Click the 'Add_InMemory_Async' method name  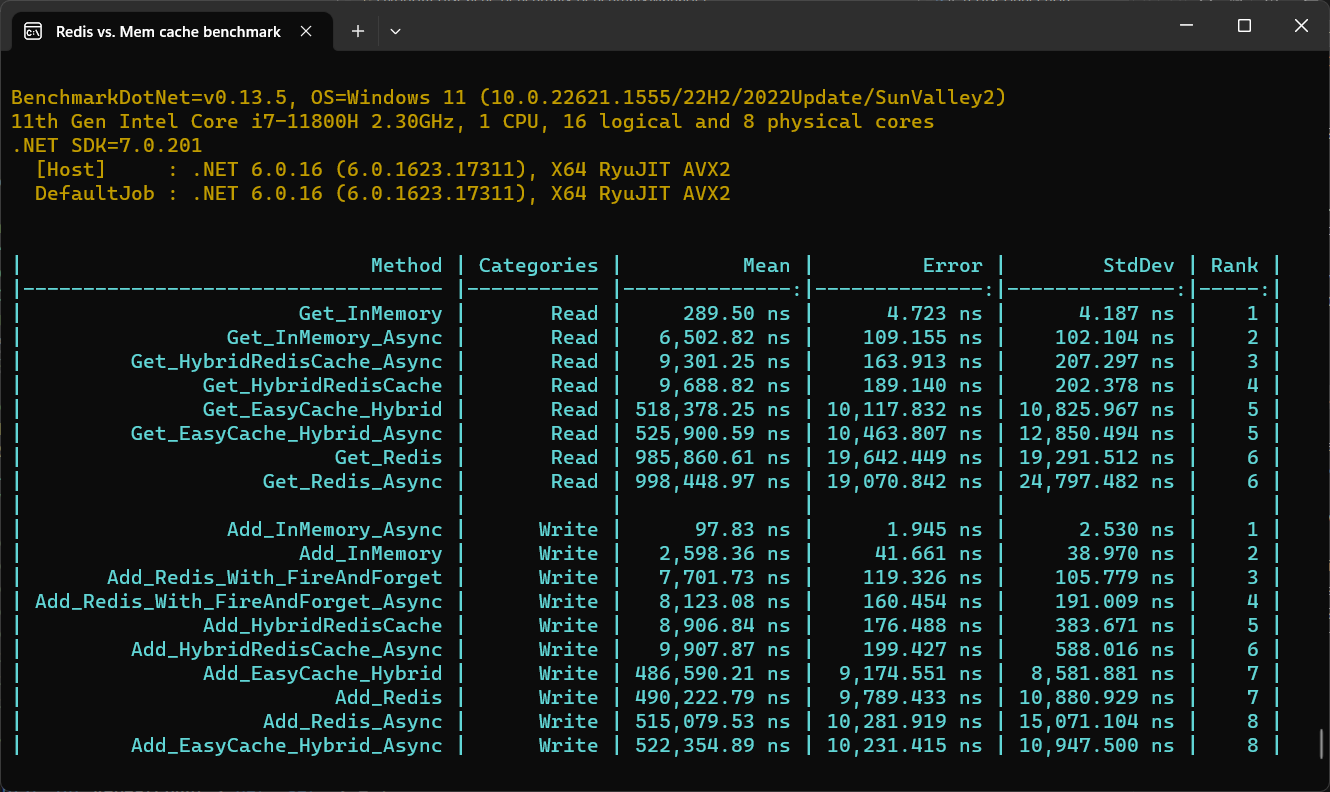(x=334, y=529)
